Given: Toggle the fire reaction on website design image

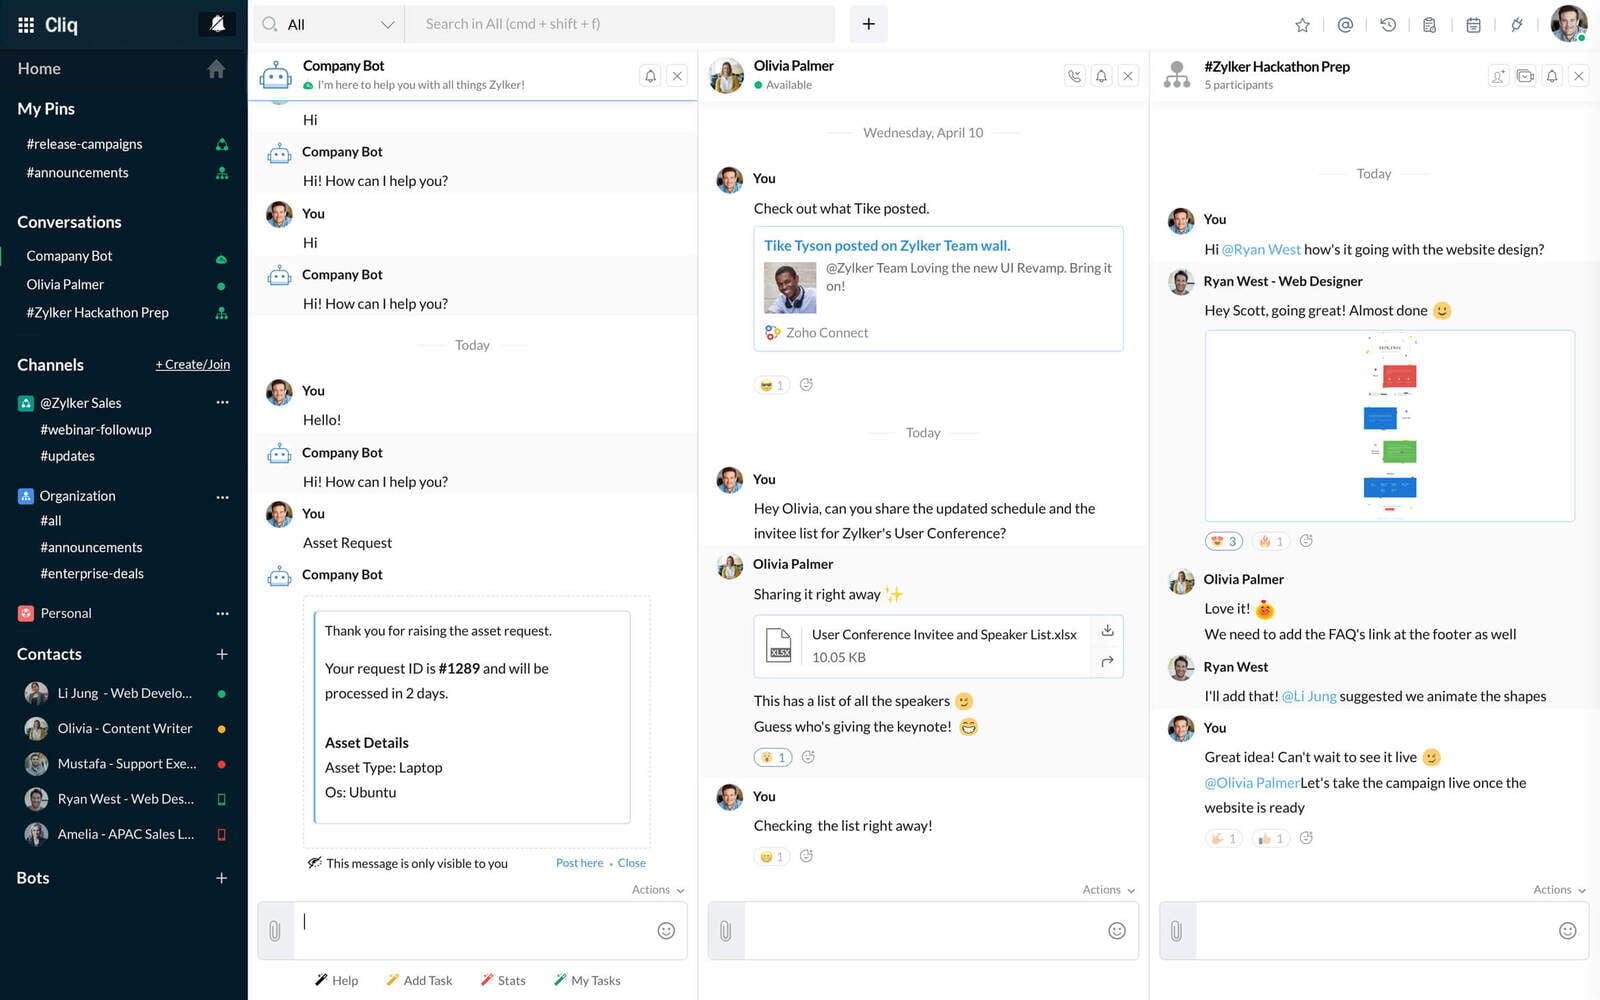Looking at the screenshot, I should click(x=1270, y=541).
